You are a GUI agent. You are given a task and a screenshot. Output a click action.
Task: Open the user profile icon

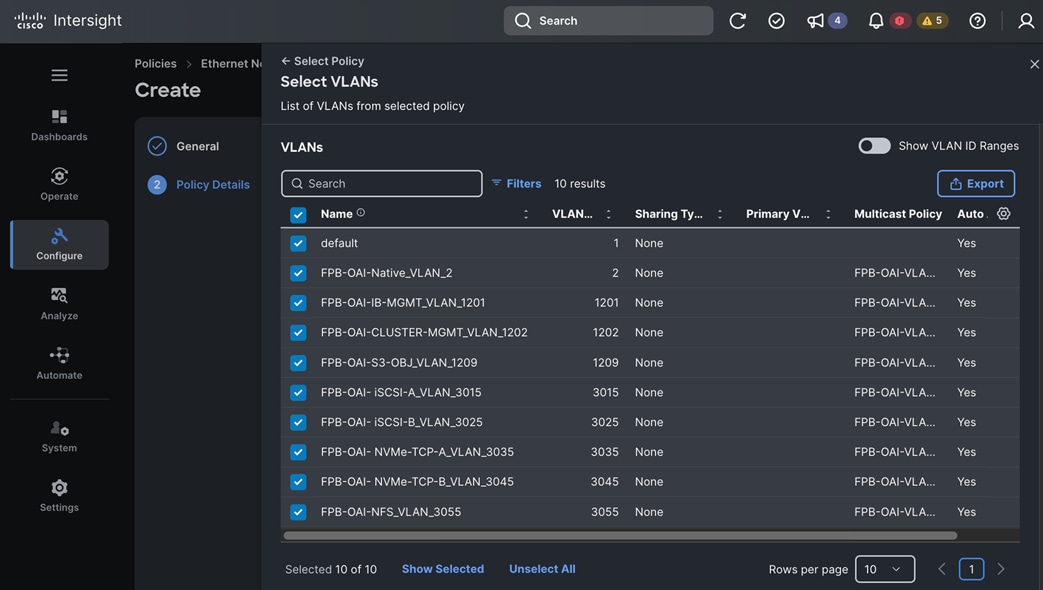pos(1026,21)
